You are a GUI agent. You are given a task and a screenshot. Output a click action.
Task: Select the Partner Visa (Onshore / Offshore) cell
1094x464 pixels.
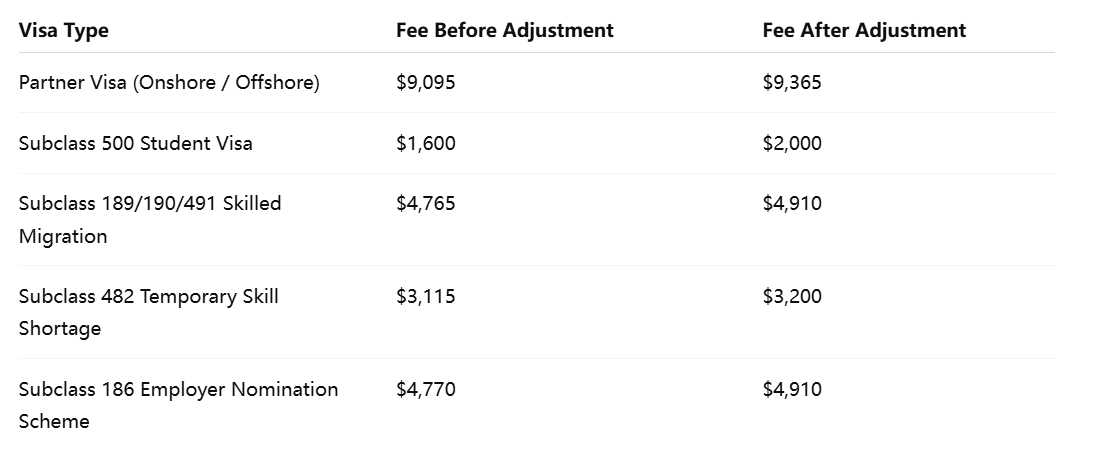169,82
